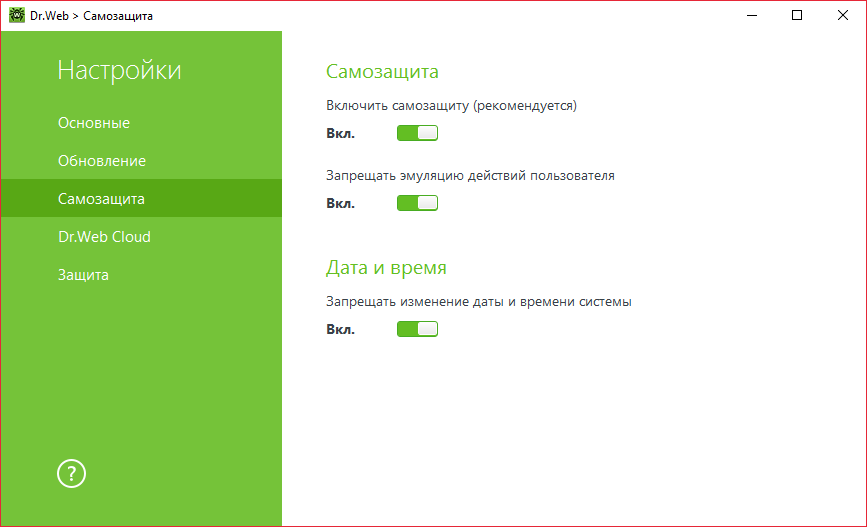The height and width of the screenshot is (527, 867).
Task: Open the Основные settings section
Action: pyautogui.click(x=141, y=123)
